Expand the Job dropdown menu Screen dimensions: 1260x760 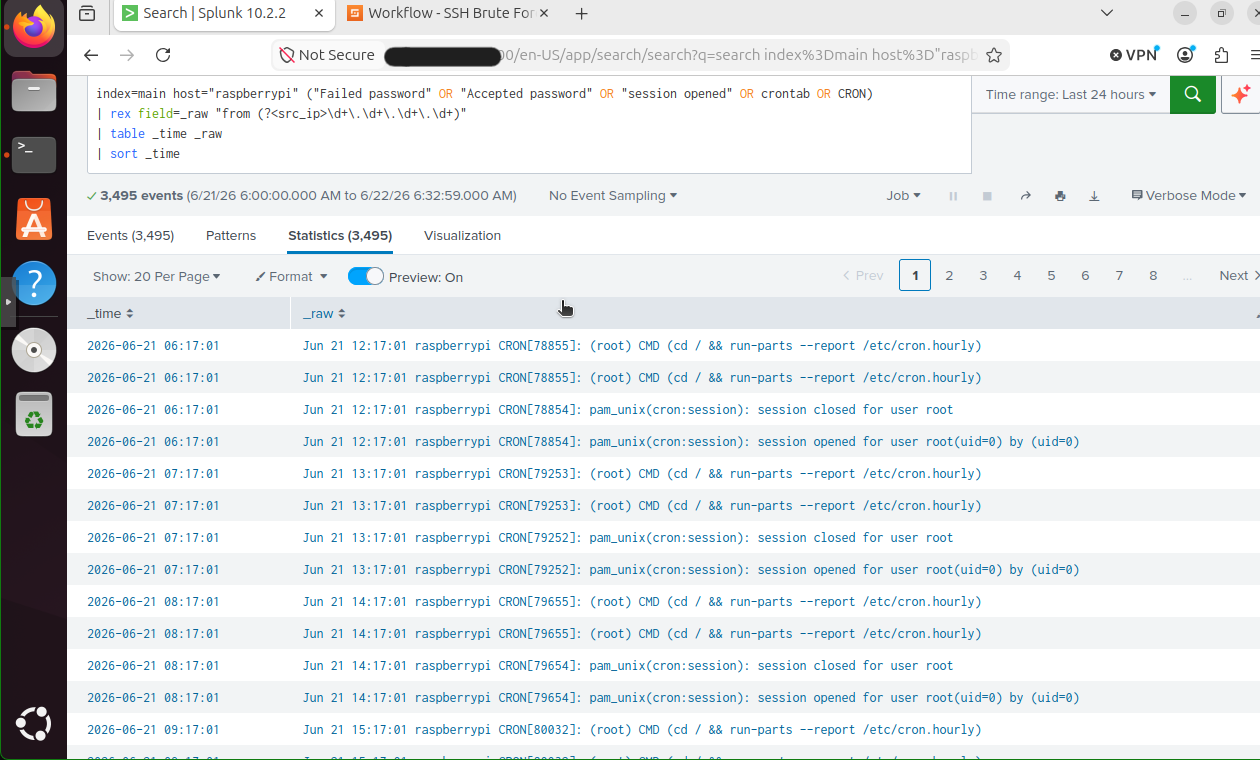click(903, 196)
